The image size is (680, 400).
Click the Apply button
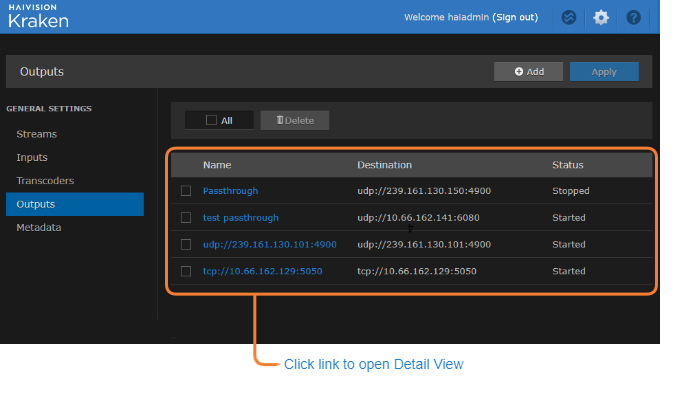[x=604, y=72]
